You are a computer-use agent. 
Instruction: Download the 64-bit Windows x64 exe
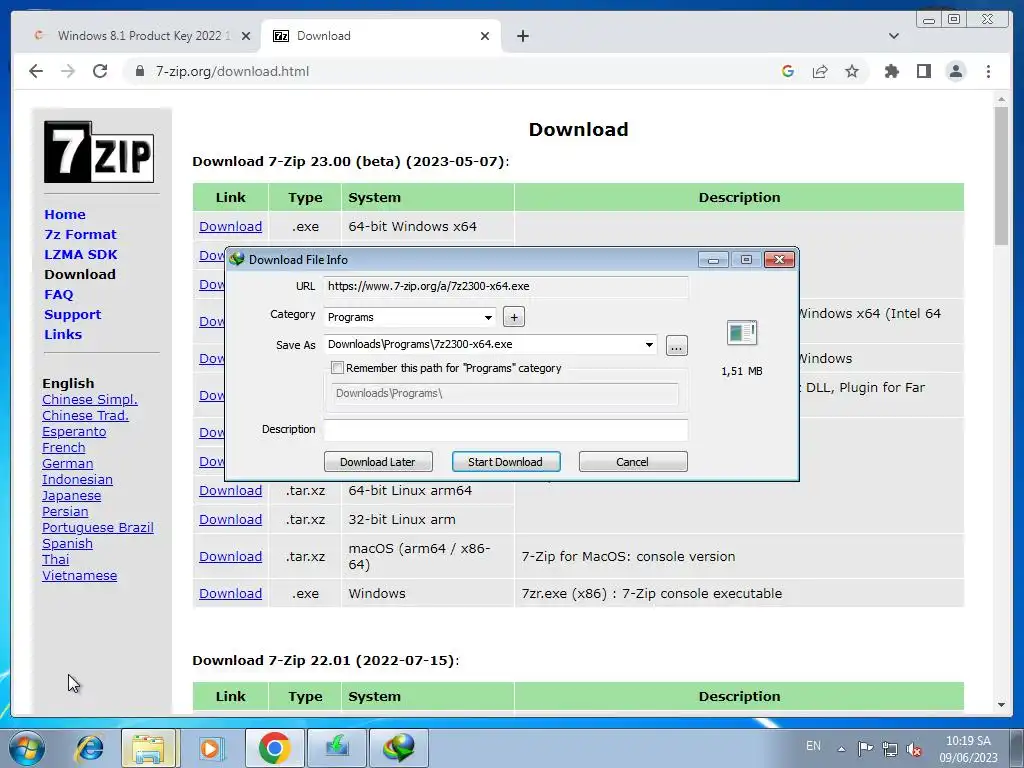[x=231, y=227]
